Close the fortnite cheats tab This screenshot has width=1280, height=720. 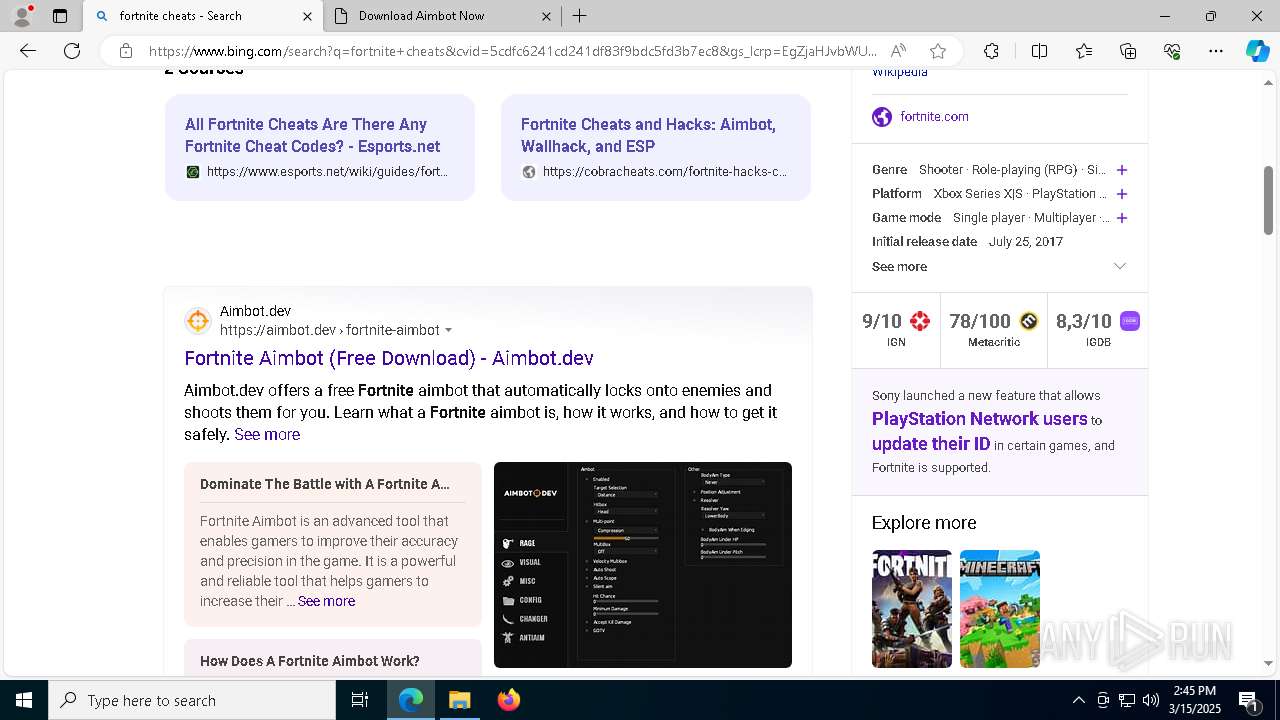pos(307,16)
